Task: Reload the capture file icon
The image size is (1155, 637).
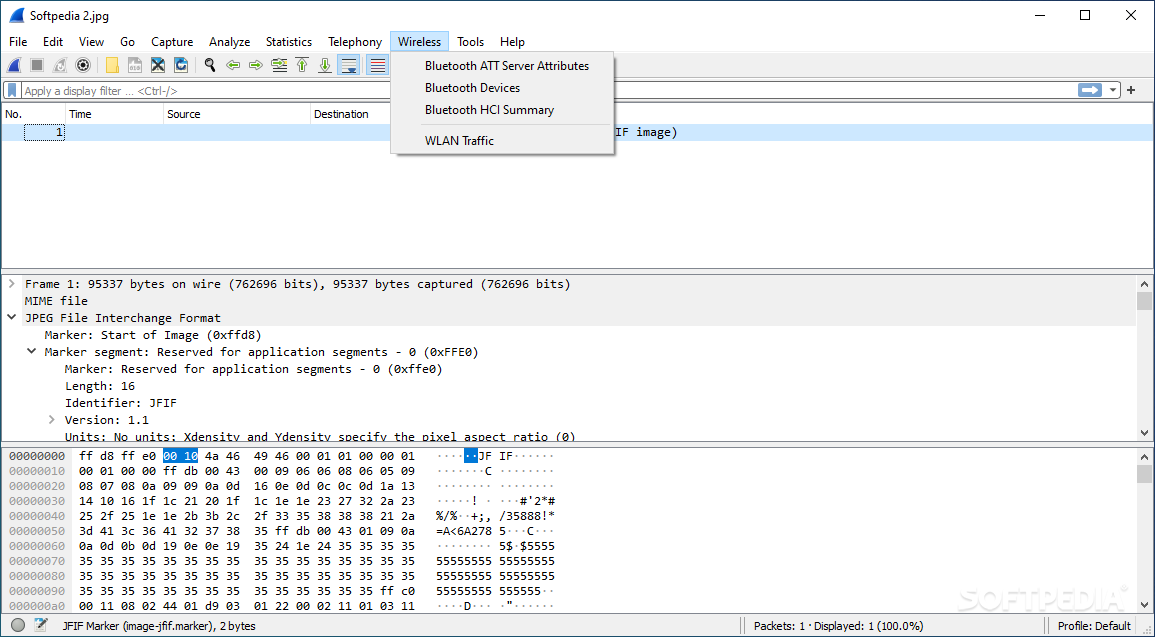Action: (180, 66)
